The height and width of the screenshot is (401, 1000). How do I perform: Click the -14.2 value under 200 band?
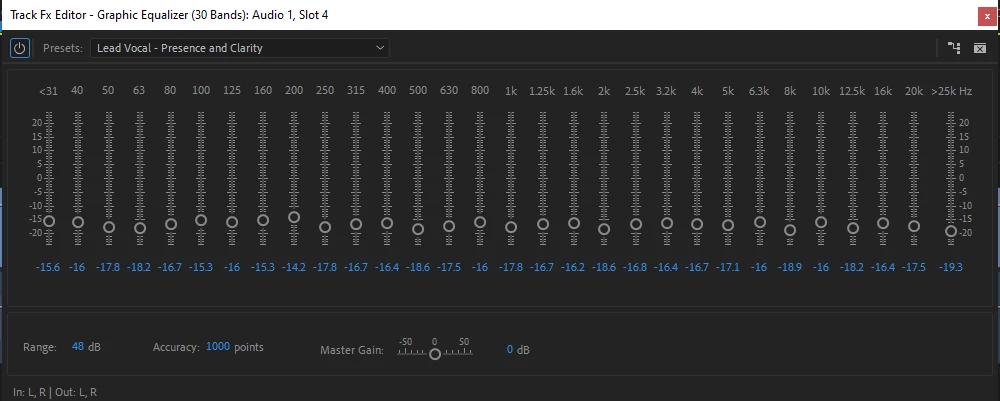[x=294, y=267]
